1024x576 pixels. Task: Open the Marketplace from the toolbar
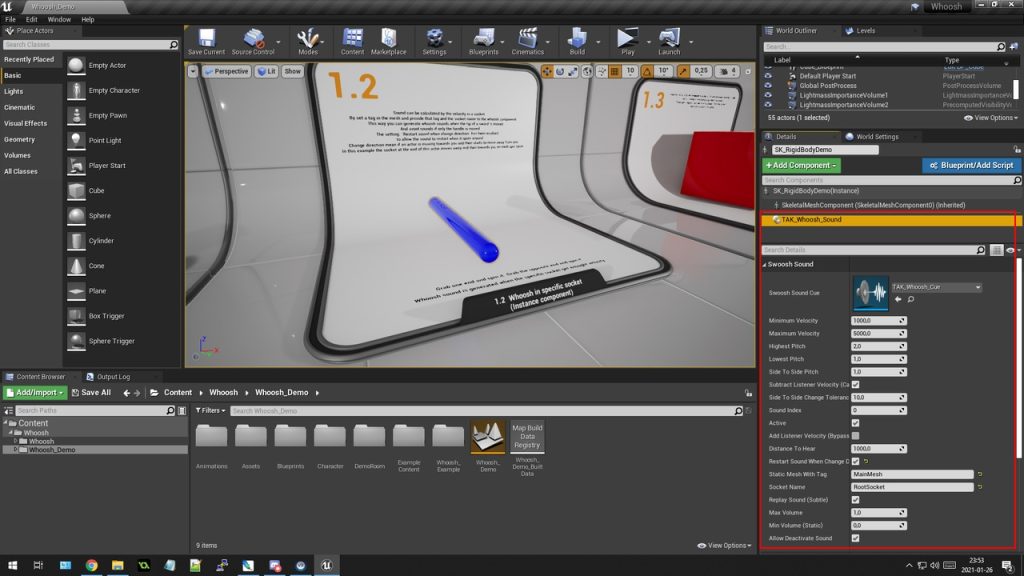tap(388, 39)
